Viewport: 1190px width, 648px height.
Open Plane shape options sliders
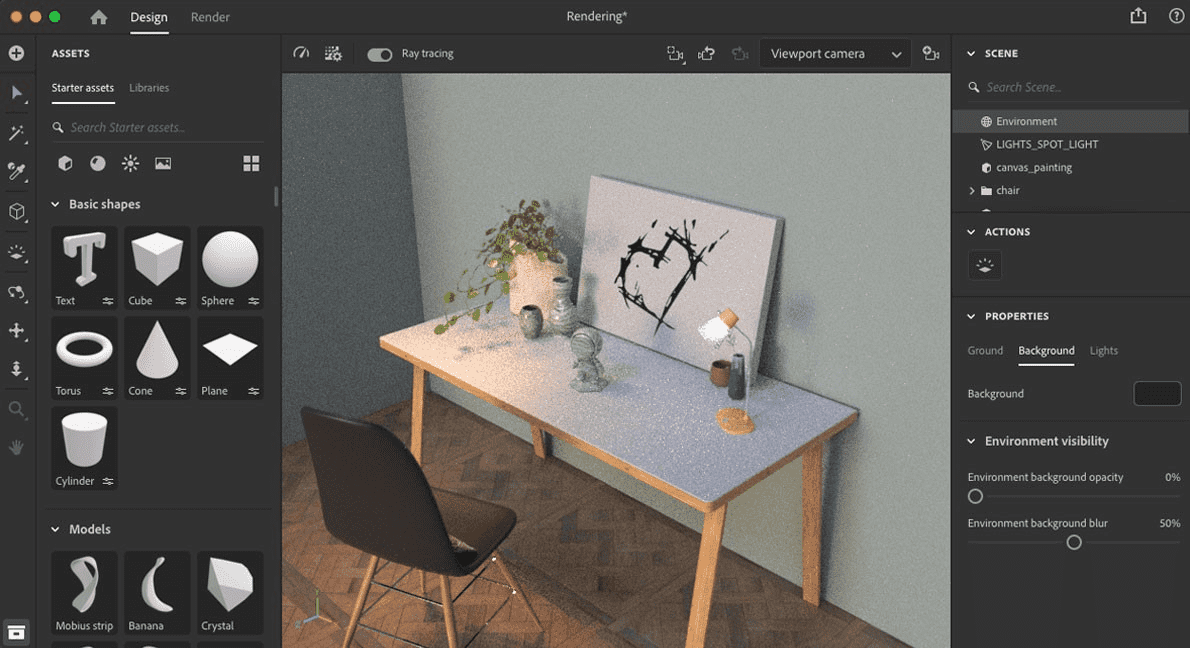(x=253, y=392)
